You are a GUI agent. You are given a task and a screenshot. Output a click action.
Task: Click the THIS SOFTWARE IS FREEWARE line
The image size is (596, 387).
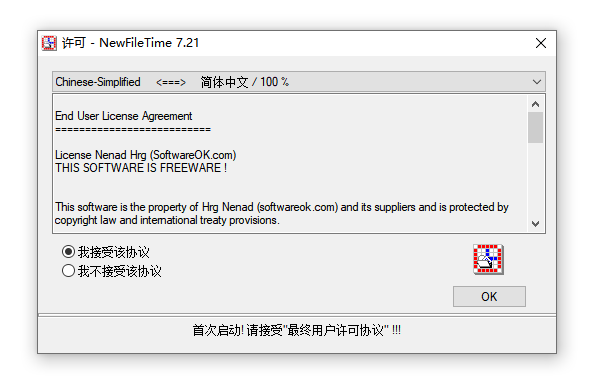click(x=141, y=168)
